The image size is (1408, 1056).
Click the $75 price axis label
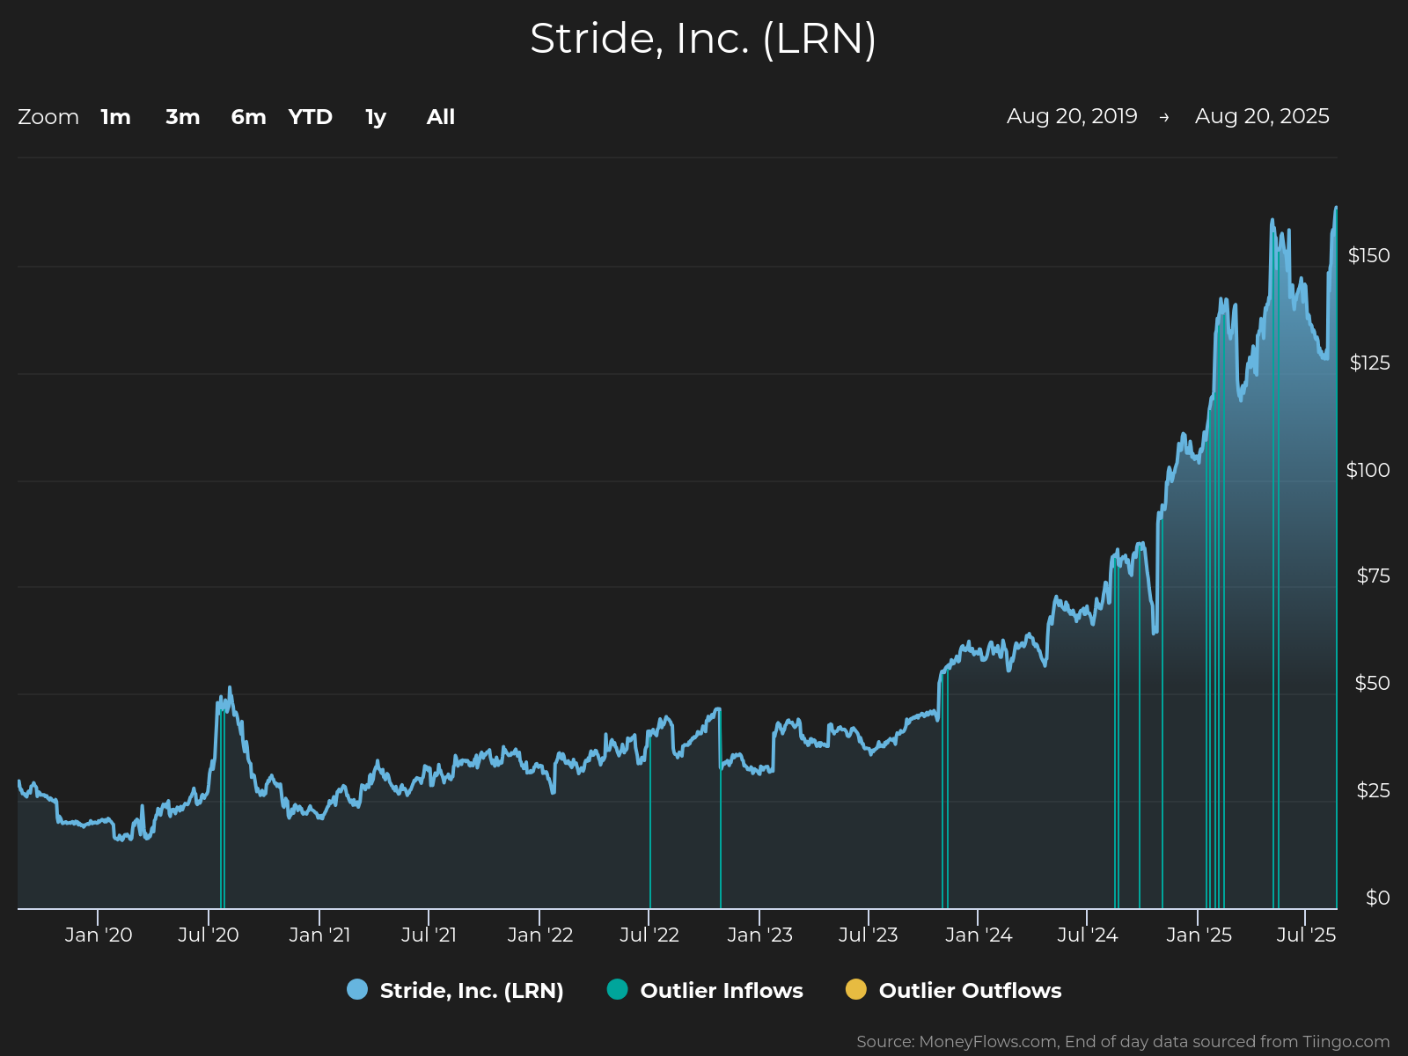[x=1373, y=576]
